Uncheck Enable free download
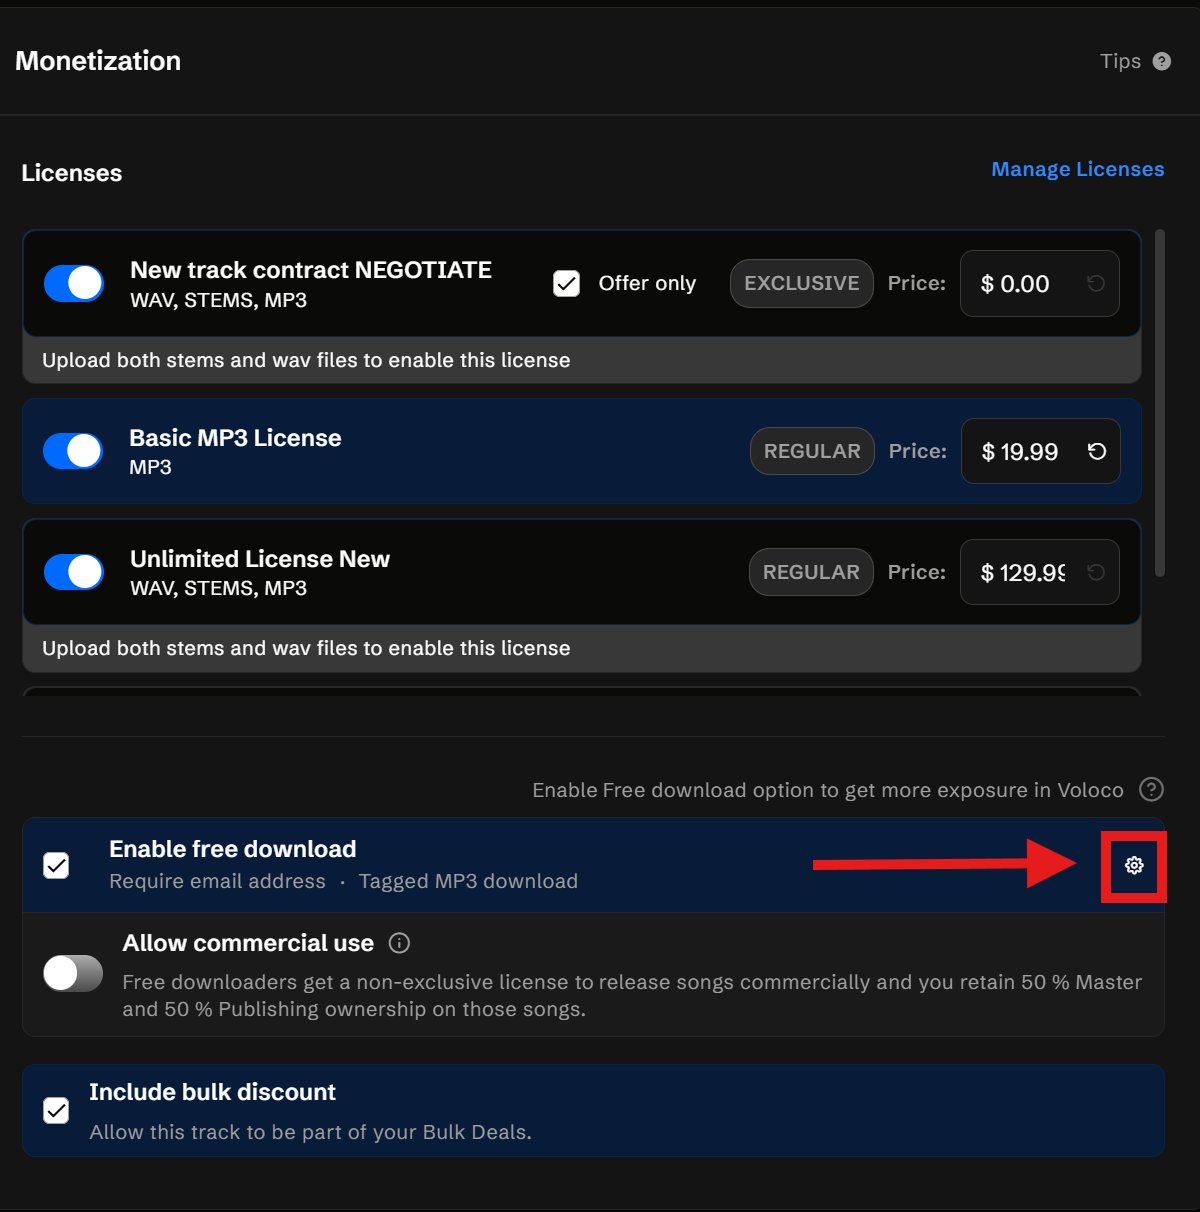1200x1212 pixels. pos(57,865)
